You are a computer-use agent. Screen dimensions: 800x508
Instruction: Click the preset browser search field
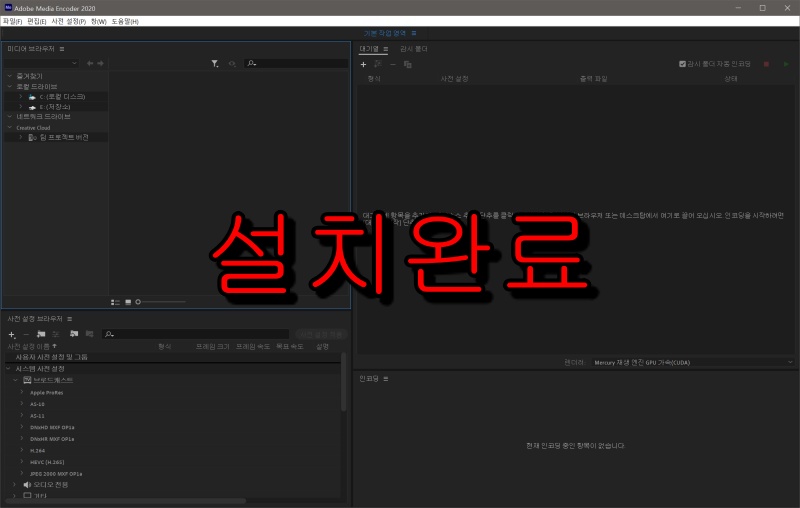tap(195, 334)
